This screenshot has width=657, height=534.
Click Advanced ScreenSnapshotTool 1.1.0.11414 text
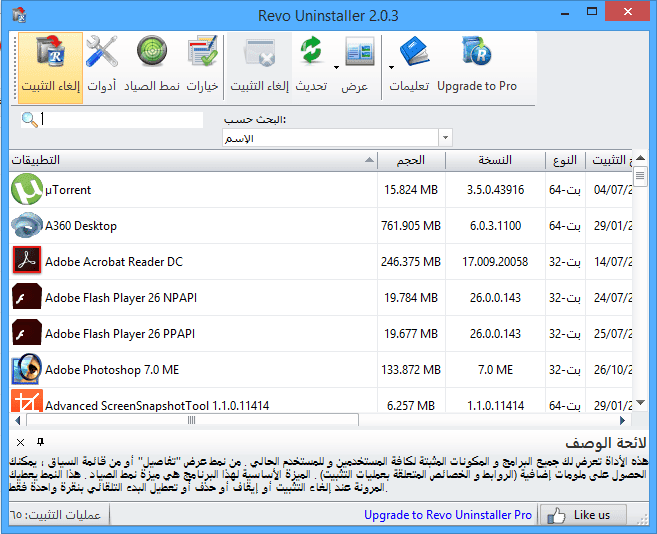pos(157,406)
